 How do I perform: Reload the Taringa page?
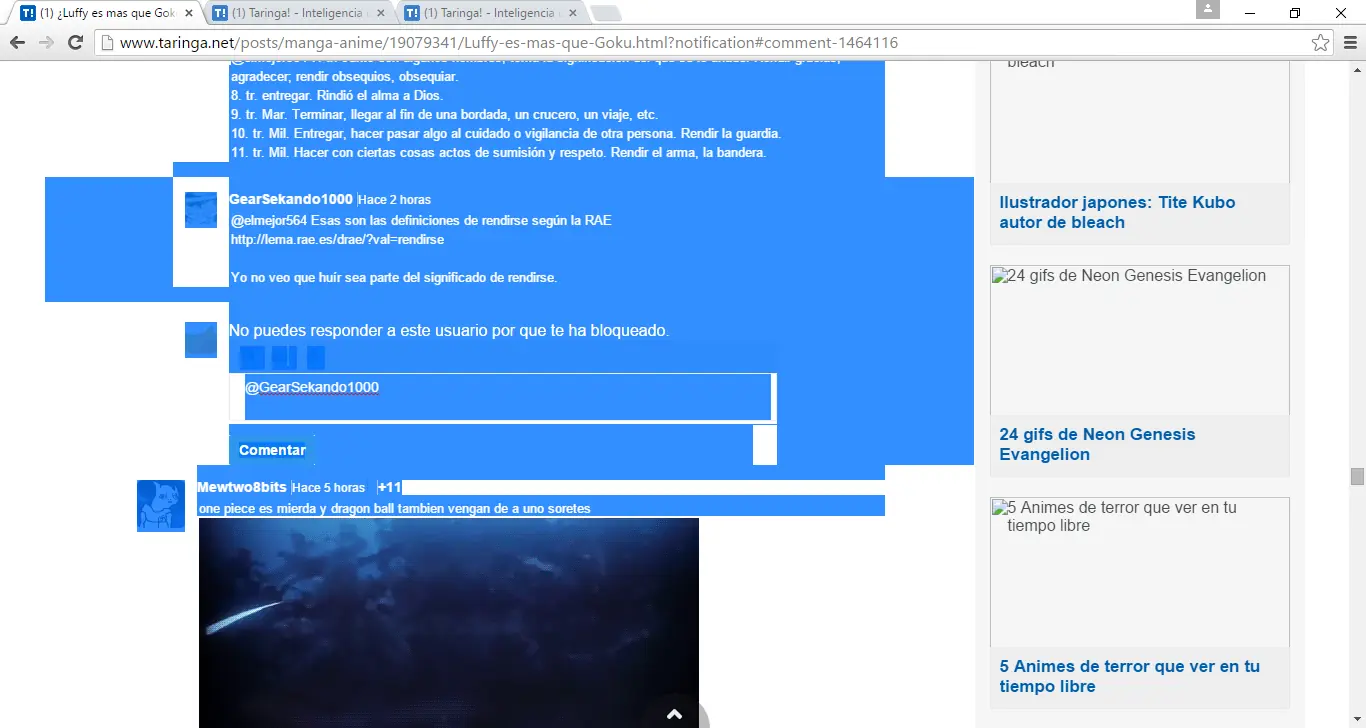(x=75, y=43)
